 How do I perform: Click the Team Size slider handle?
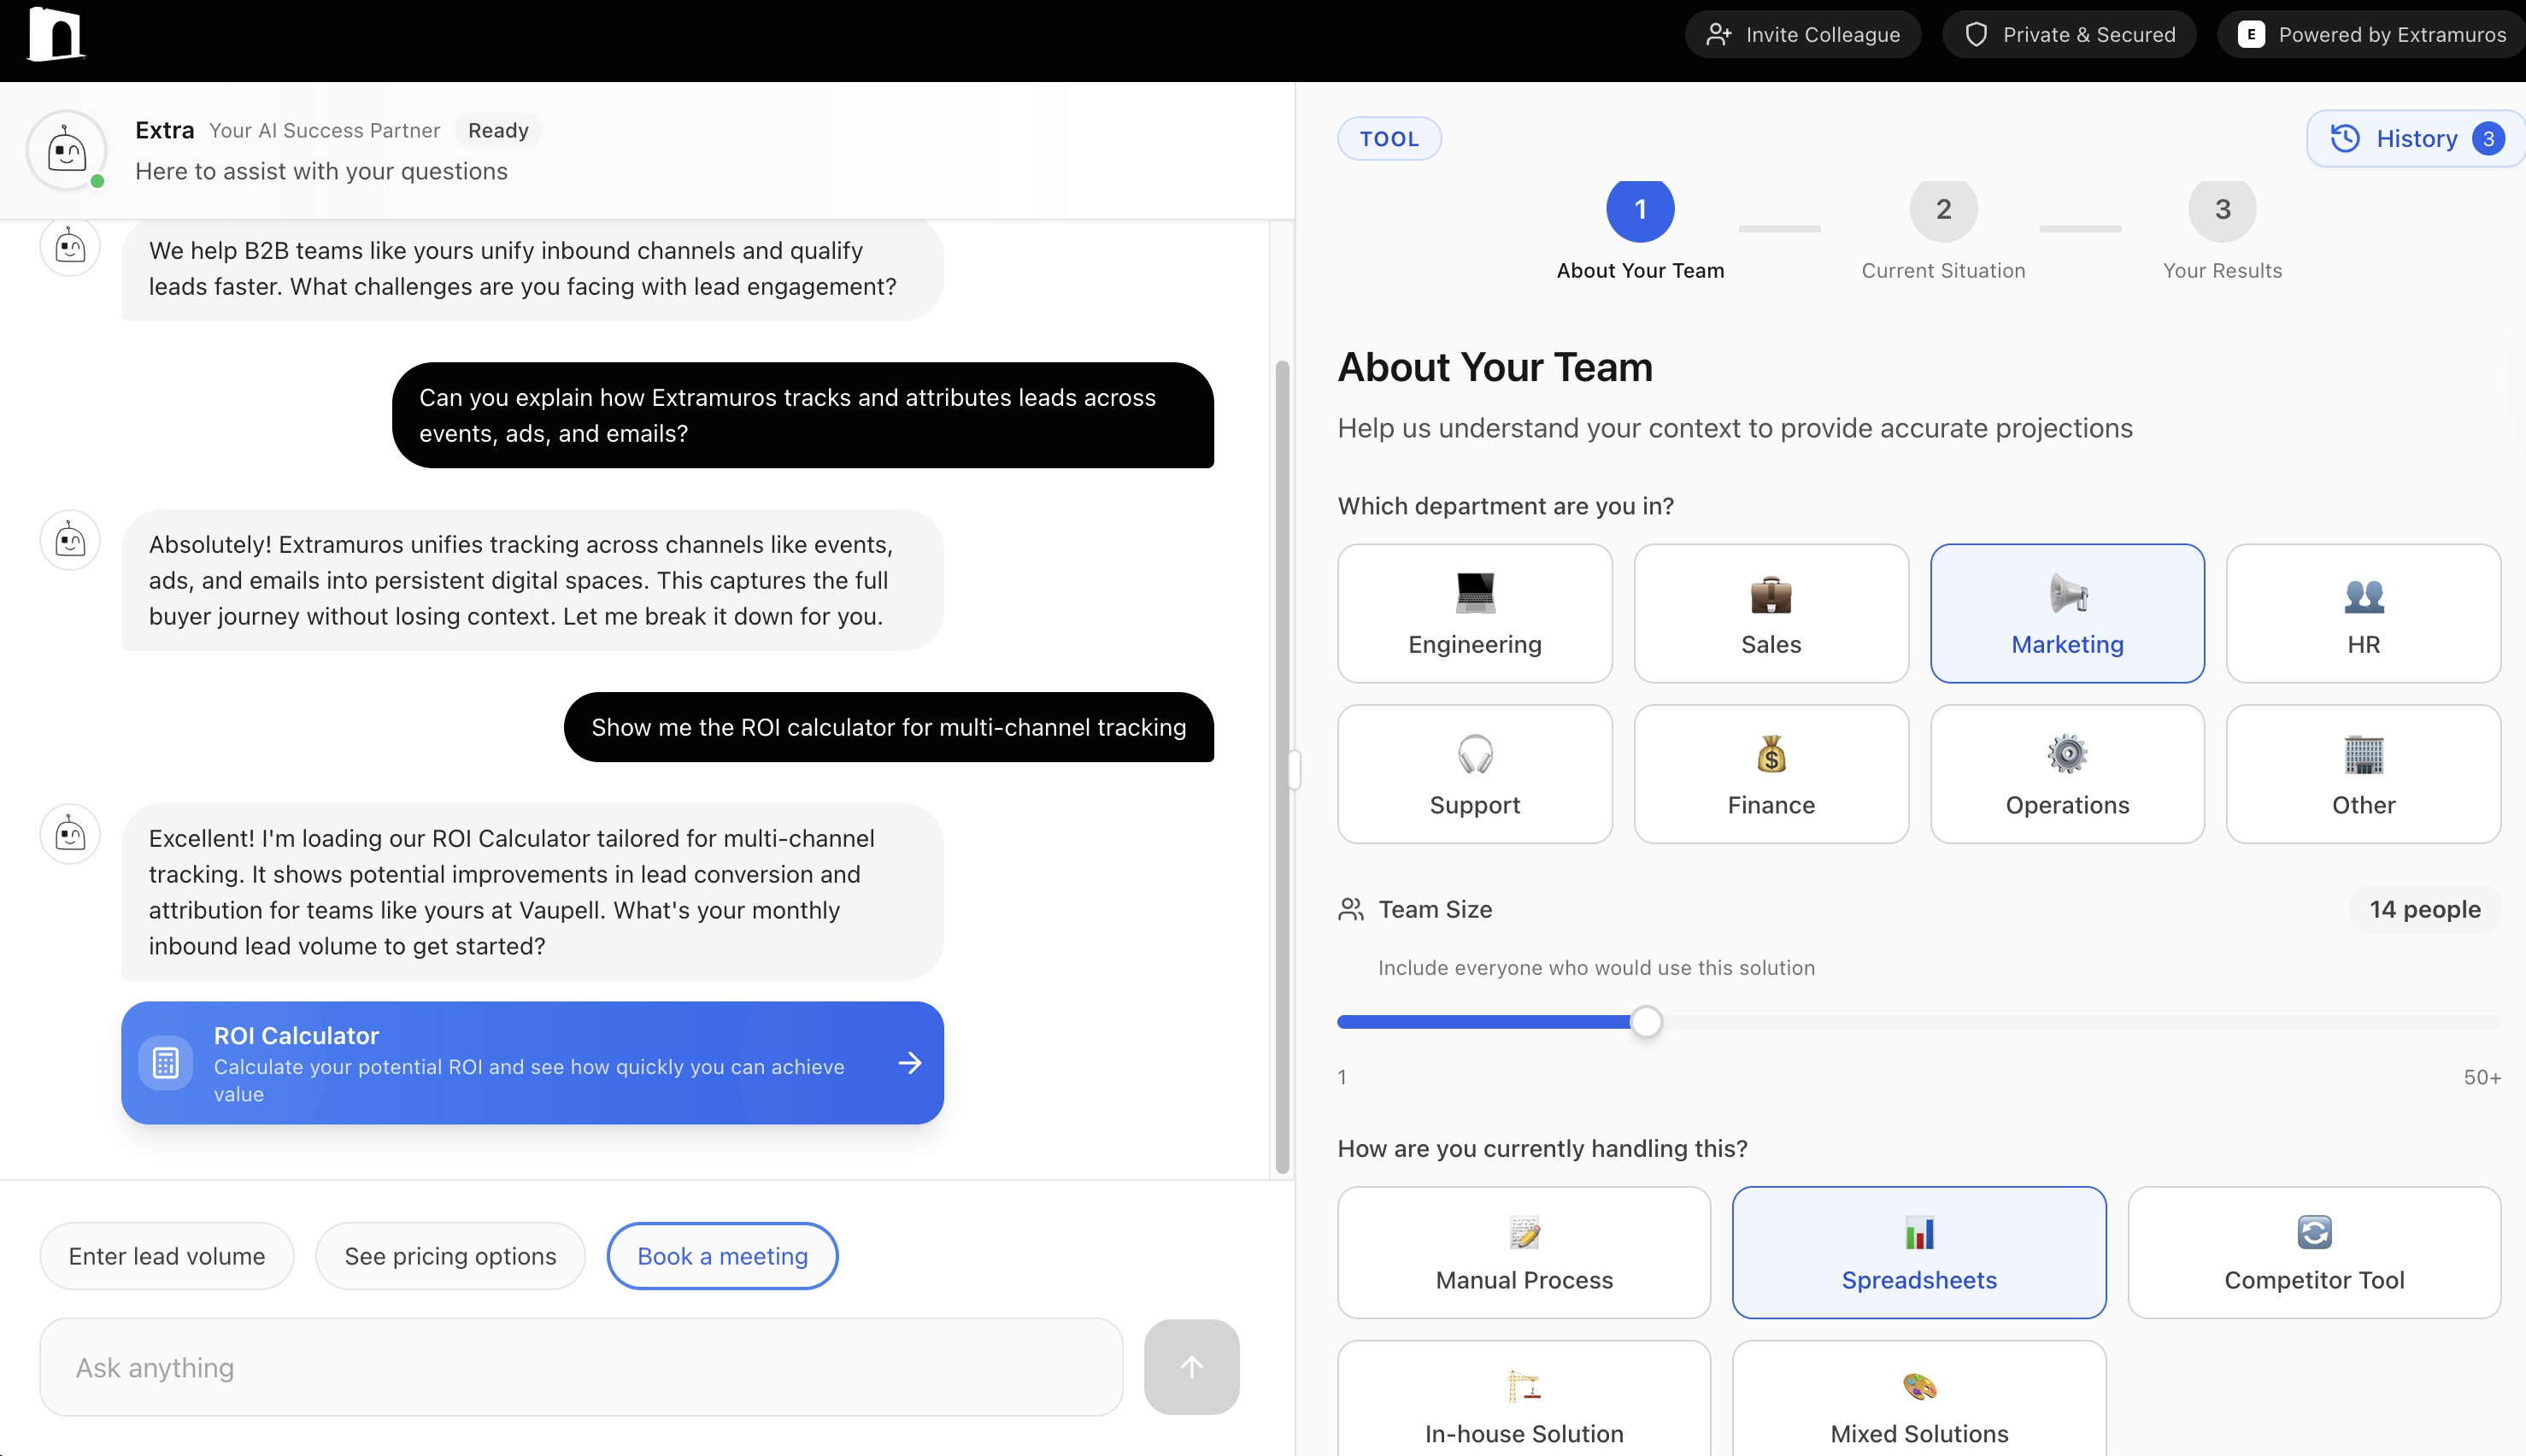pos(1646,1022)
